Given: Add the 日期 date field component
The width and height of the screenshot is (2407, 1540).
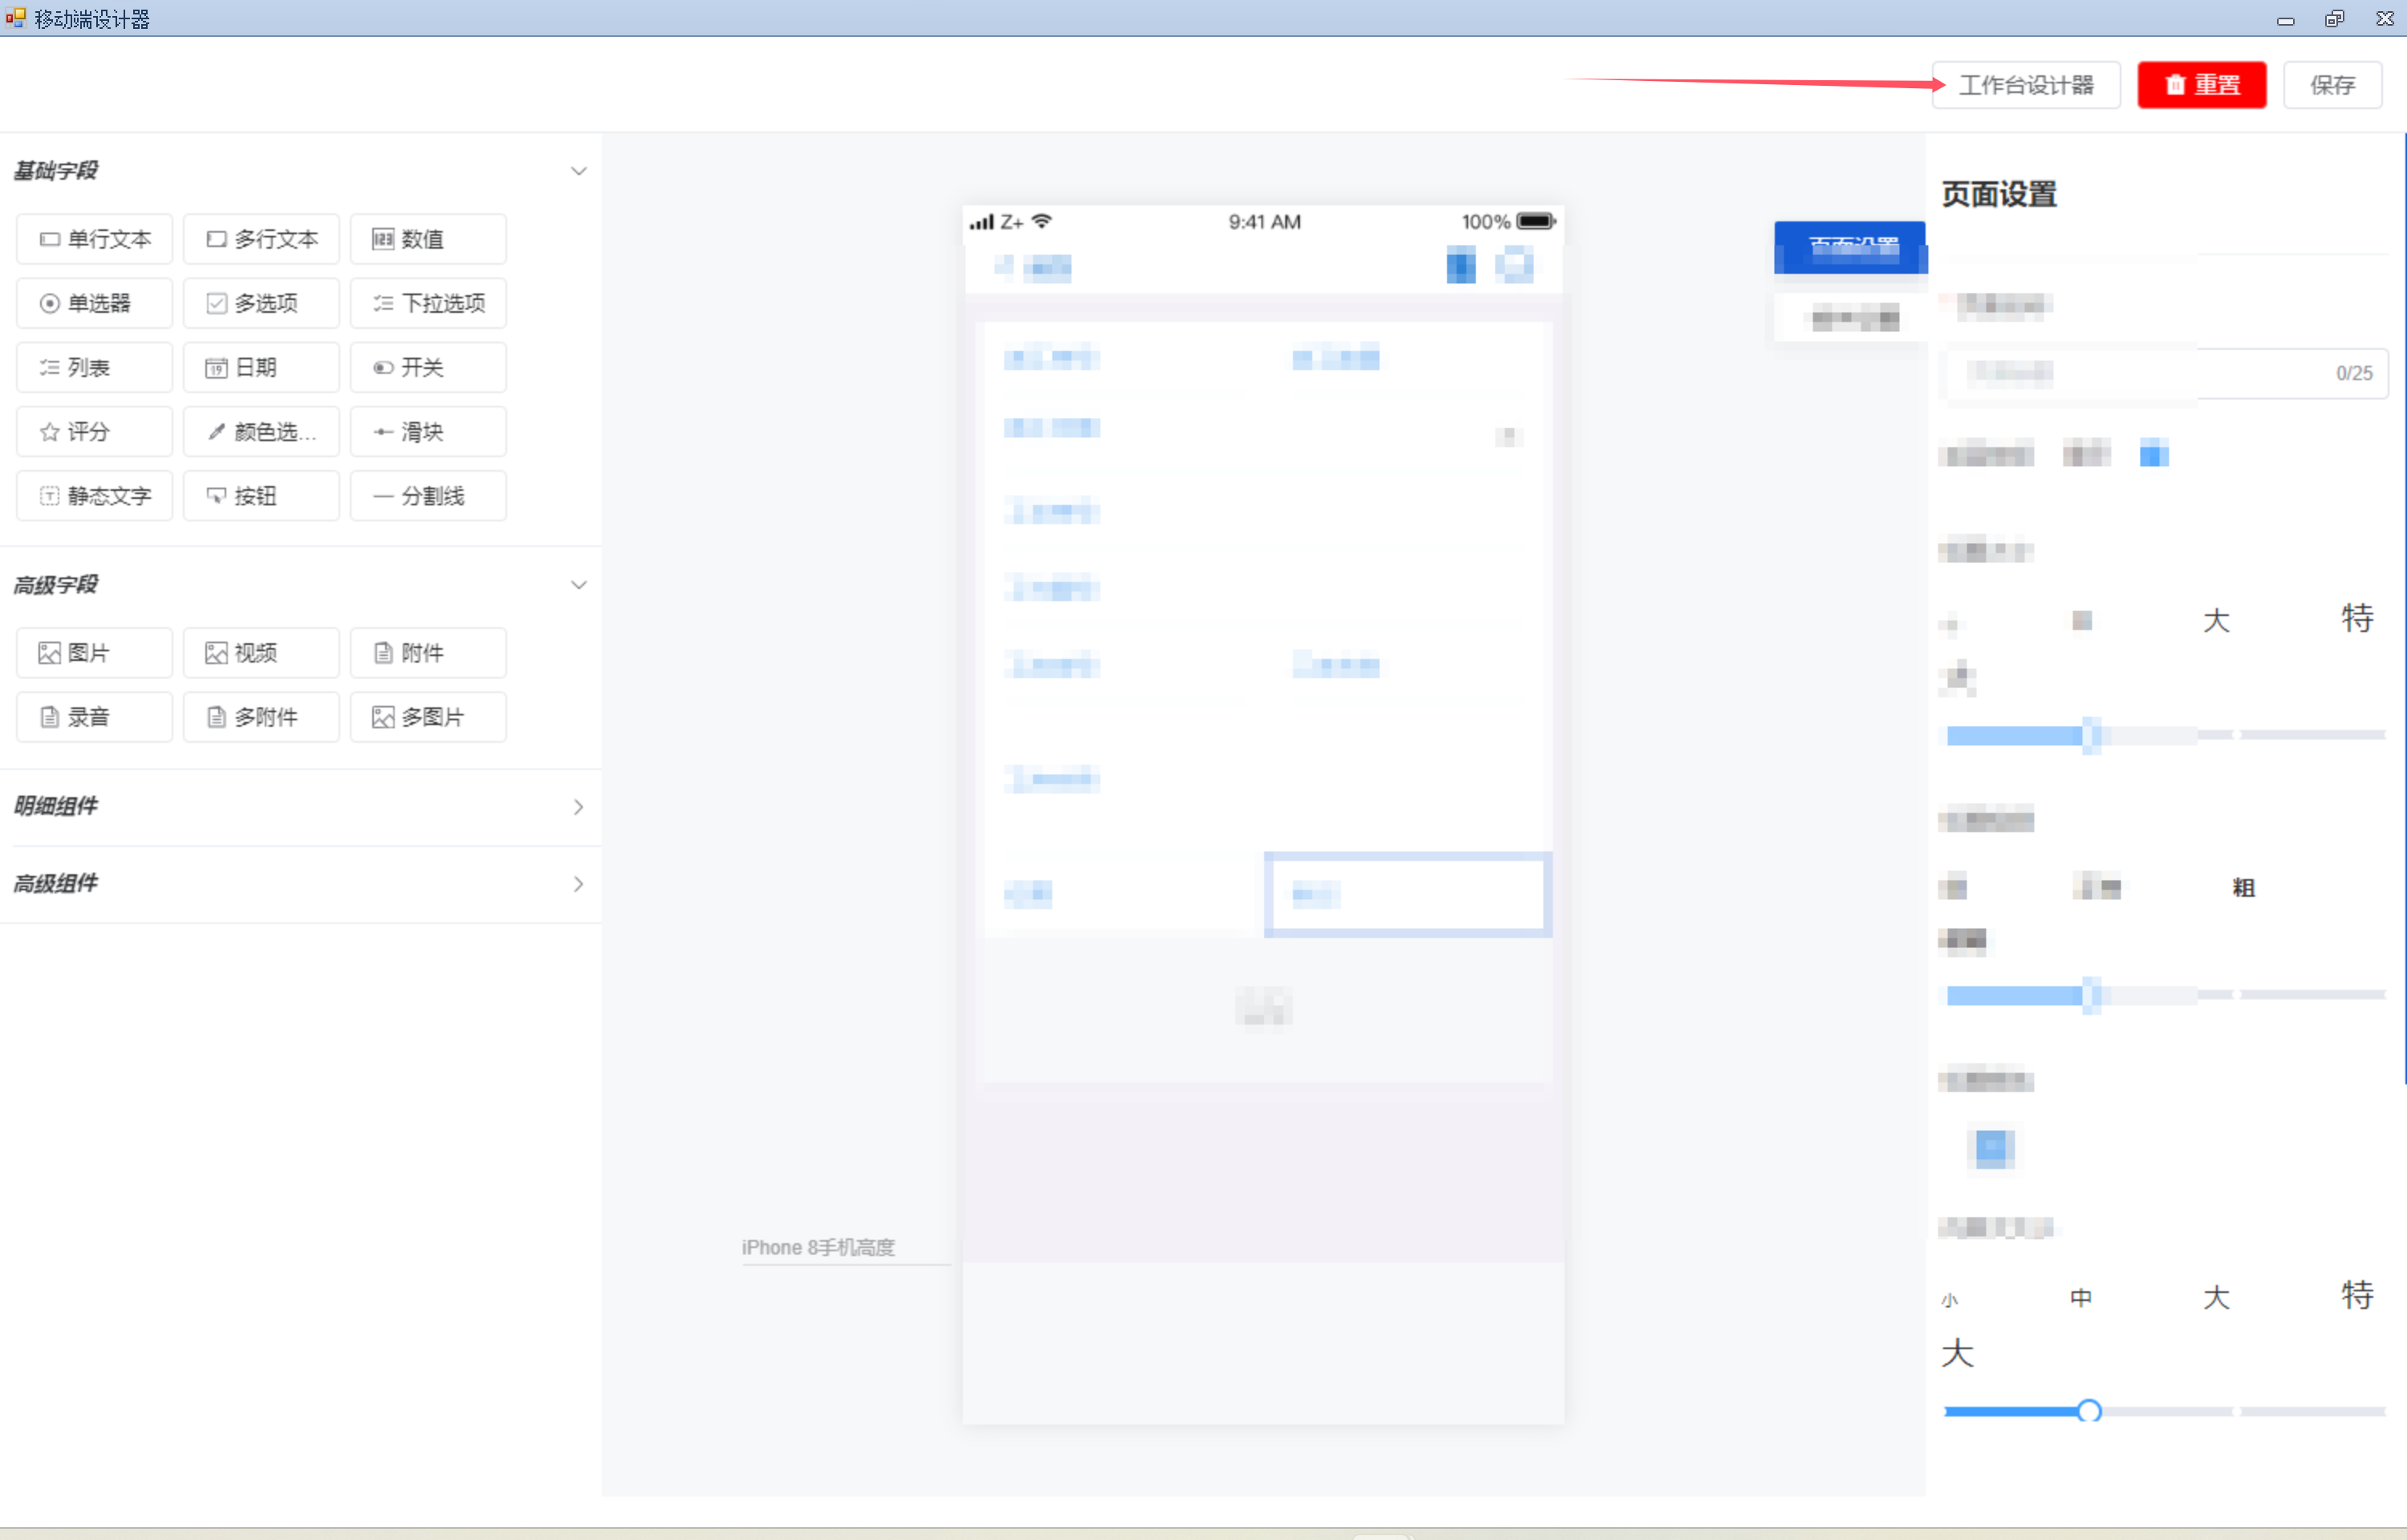Looking at the screenshot, I should coord(261,367).
